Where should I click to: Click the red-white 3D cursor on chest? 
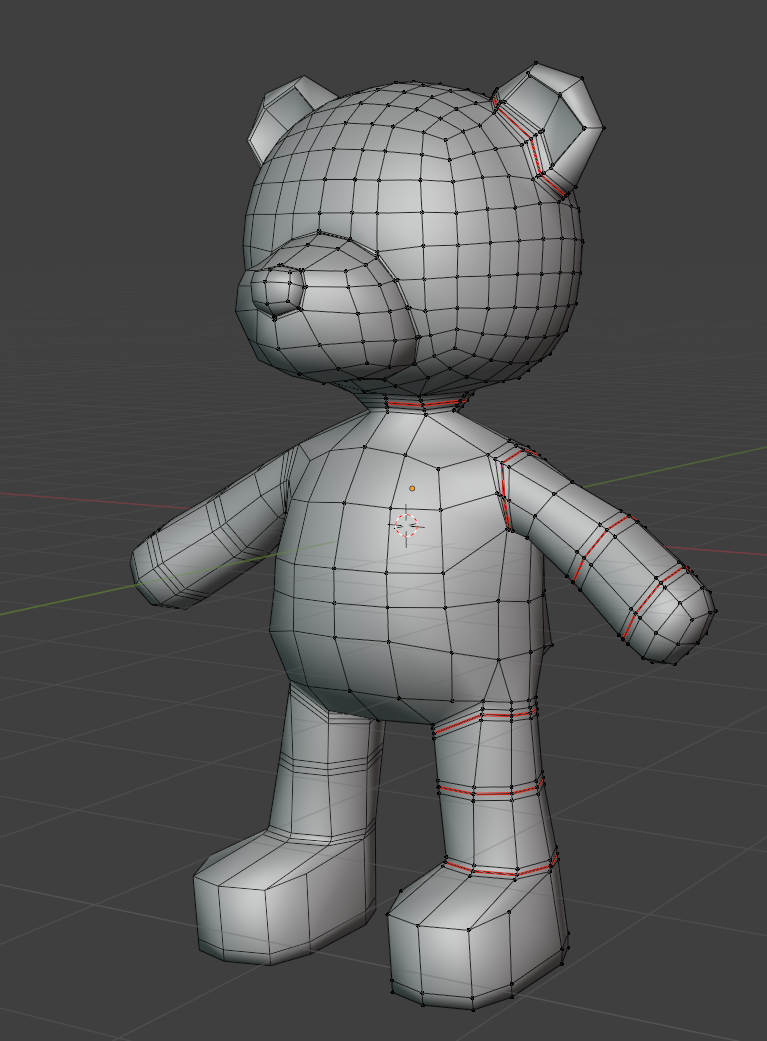pyautogui.click(x=406, y=525)
